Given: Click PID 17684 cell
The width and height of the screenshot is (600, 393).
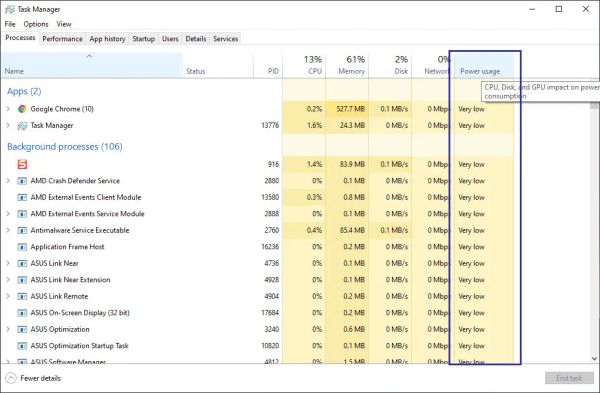Looking at the screenshot, I should click(x=270, y=313).
